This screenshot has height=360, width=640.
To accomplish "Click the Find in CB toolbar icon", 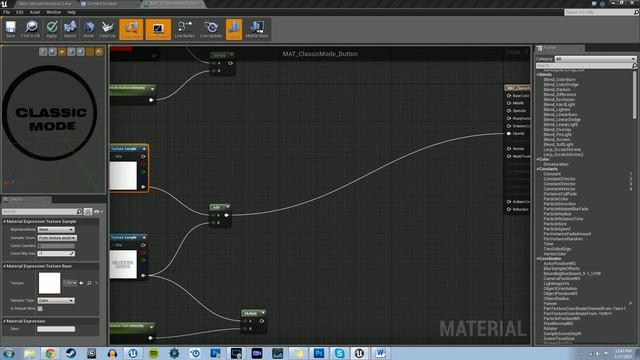I will 31,29.
